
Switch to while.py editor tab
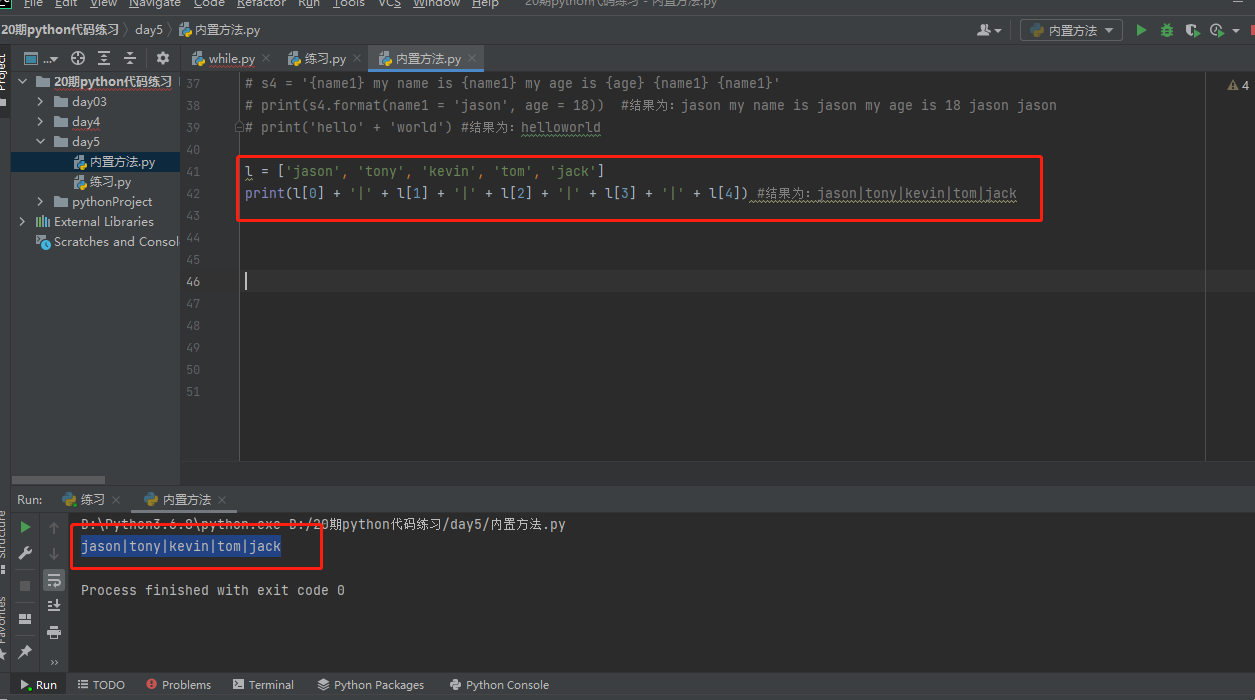pos(231,59)
